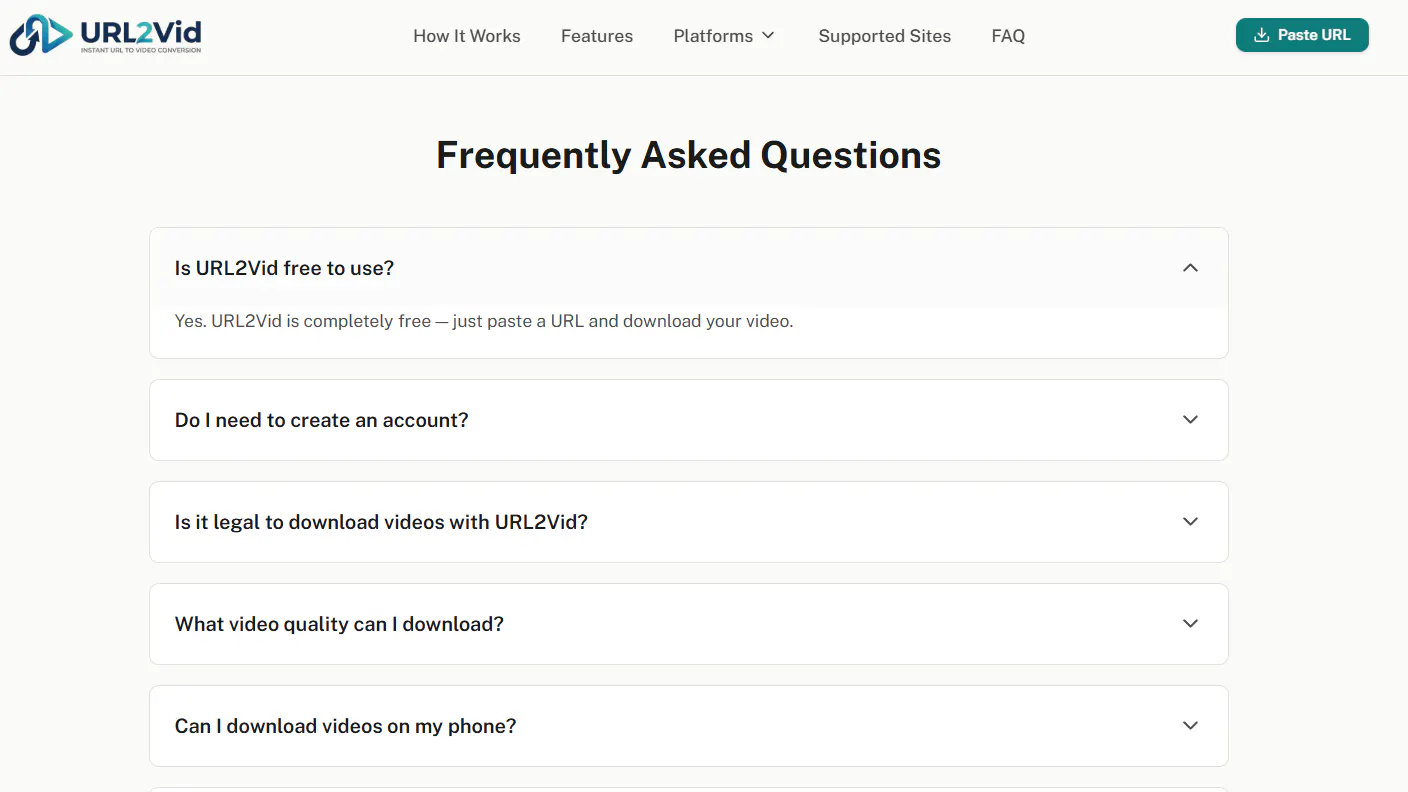Expand the 'What video quality can I download?' chevron
Image resolution: width=1408 pixels, height=792 pixels.
(1190, 624)
